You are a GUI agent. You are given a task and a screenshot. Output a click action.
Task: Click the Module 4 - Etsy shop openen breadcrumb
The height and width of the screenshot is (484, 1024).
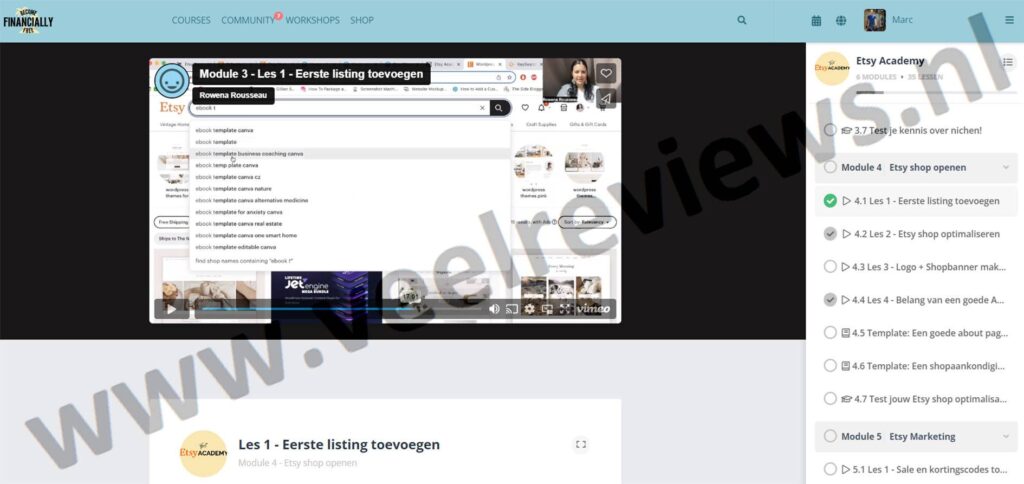[x=298, y=463]
